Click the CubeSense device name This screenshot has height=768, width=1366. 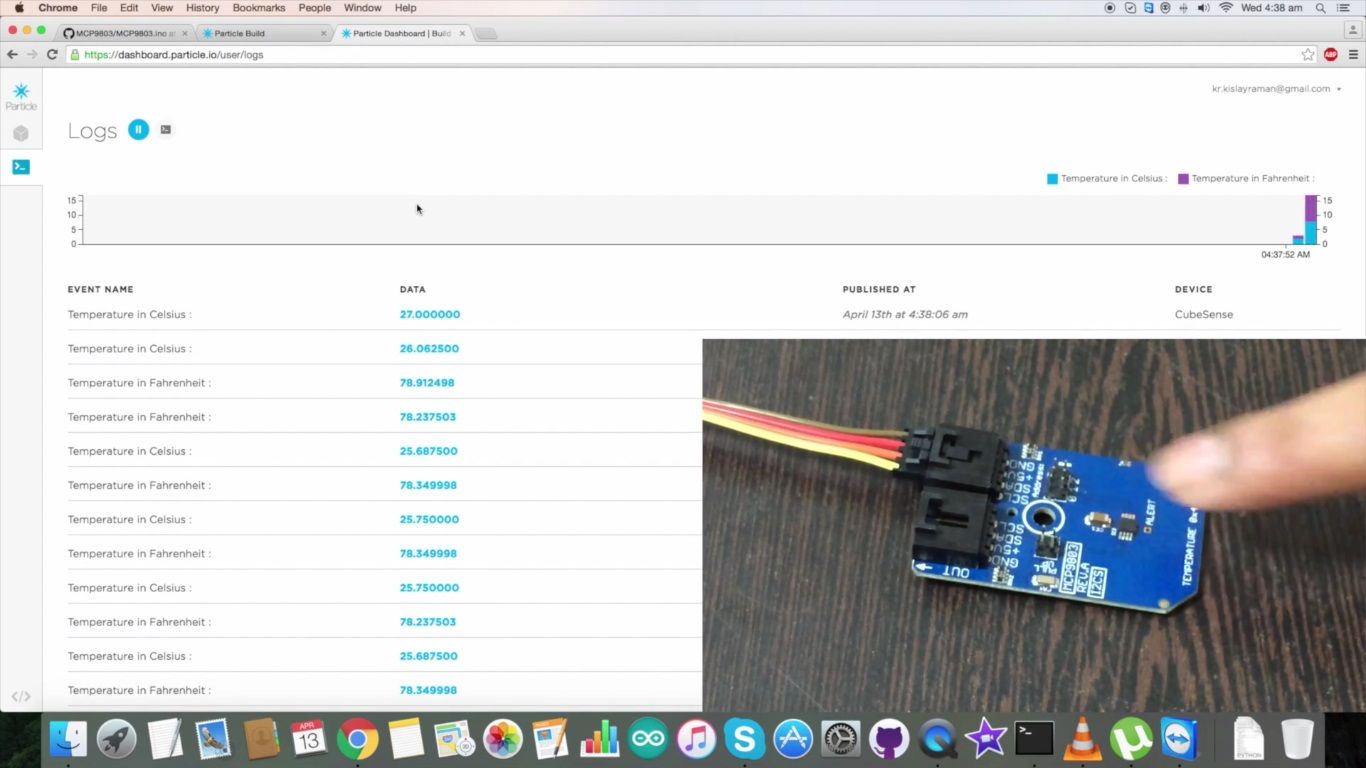click(1203, 314)
